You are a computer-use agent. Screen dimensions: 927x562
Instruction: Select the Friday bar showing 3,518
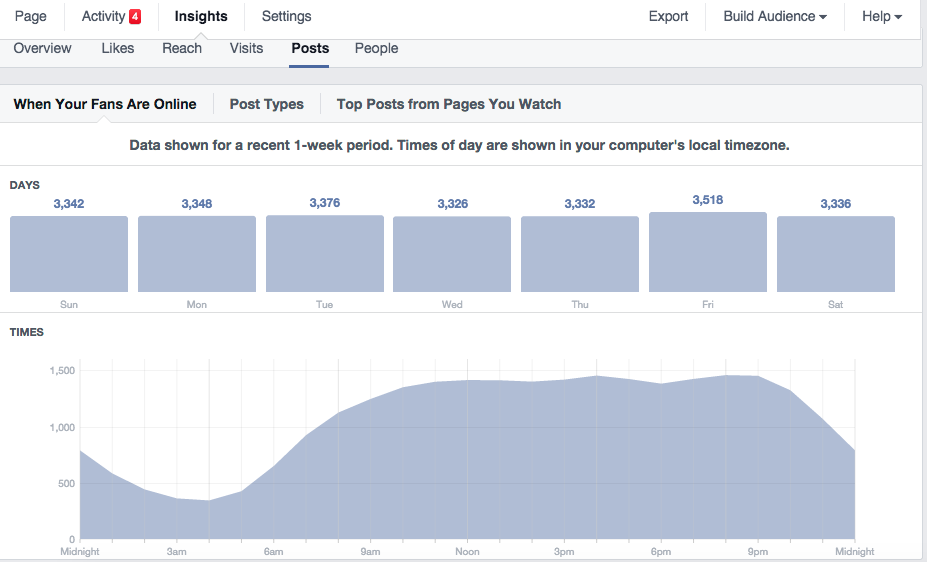tap(707, 252)
